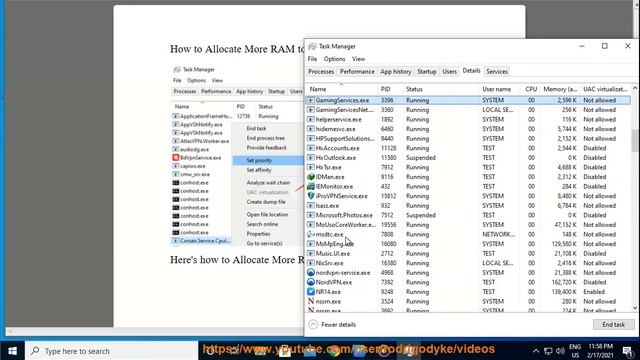Select the NisSrv.exe row
Image resolution: width=640 pixels, height=360 pixels.
pos(468,263)
